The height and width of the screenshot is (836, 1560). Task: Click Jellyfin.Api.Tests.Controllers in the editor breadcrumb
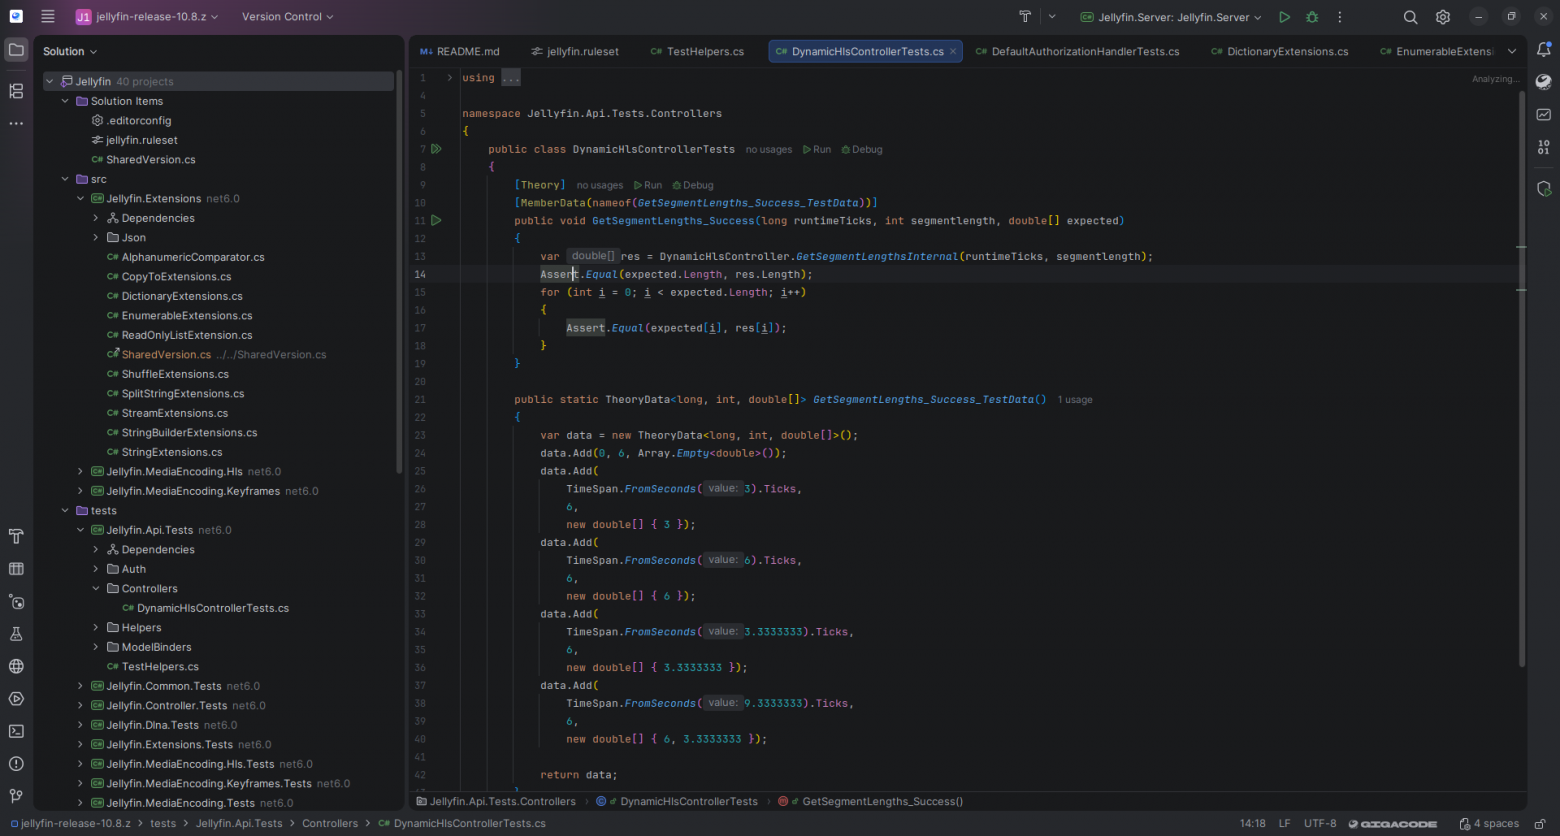click(x=496, y=801)
